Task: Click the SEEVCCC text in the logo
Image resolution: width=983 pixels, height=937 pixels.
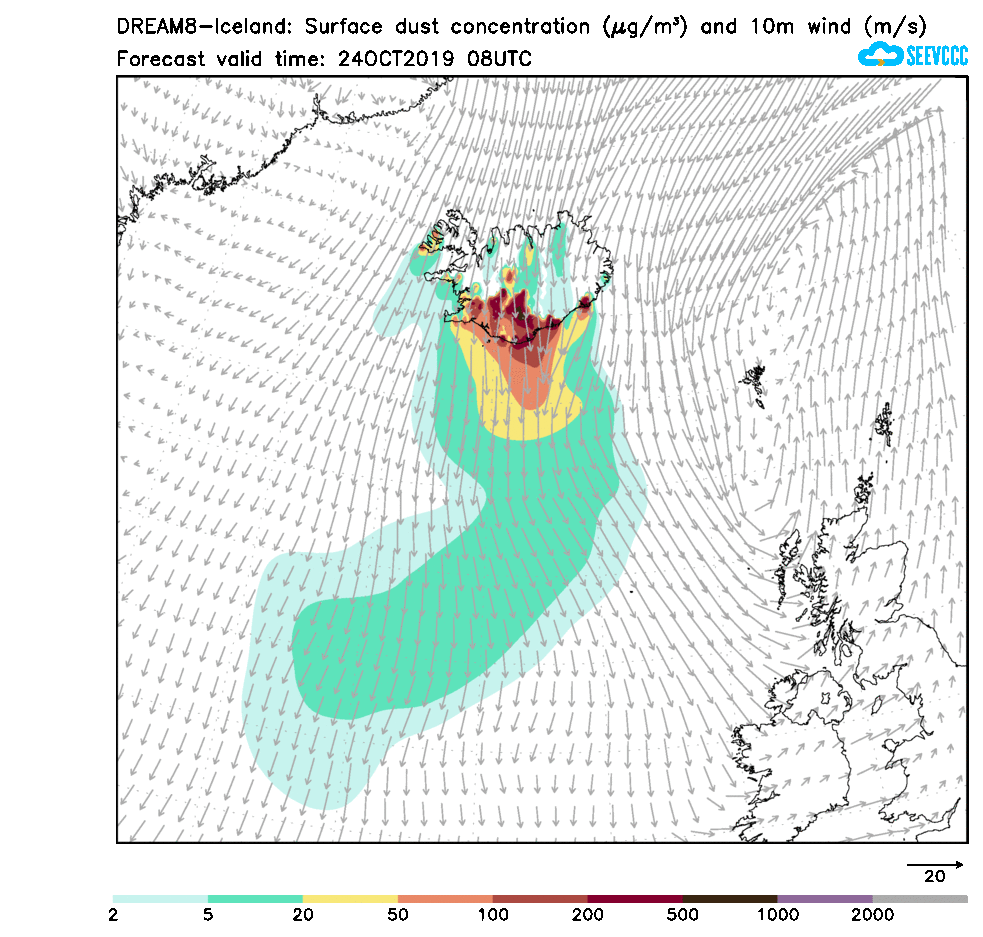Action: point(936,56)
